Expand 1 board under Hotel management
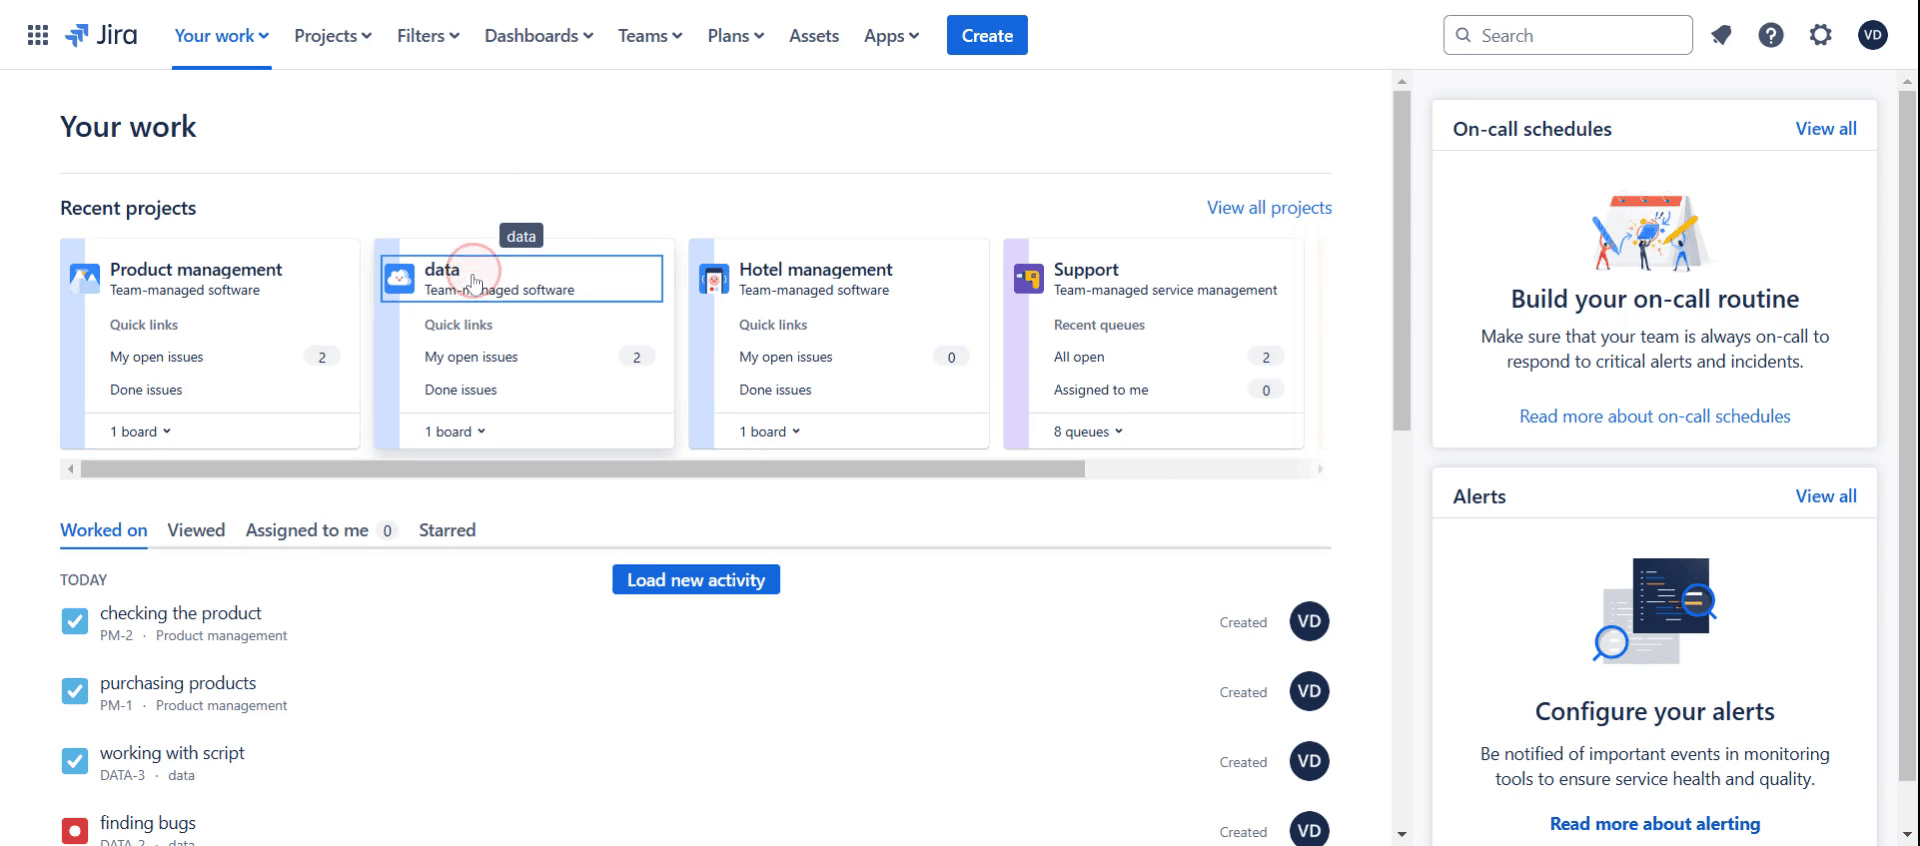 click(770, 431)
